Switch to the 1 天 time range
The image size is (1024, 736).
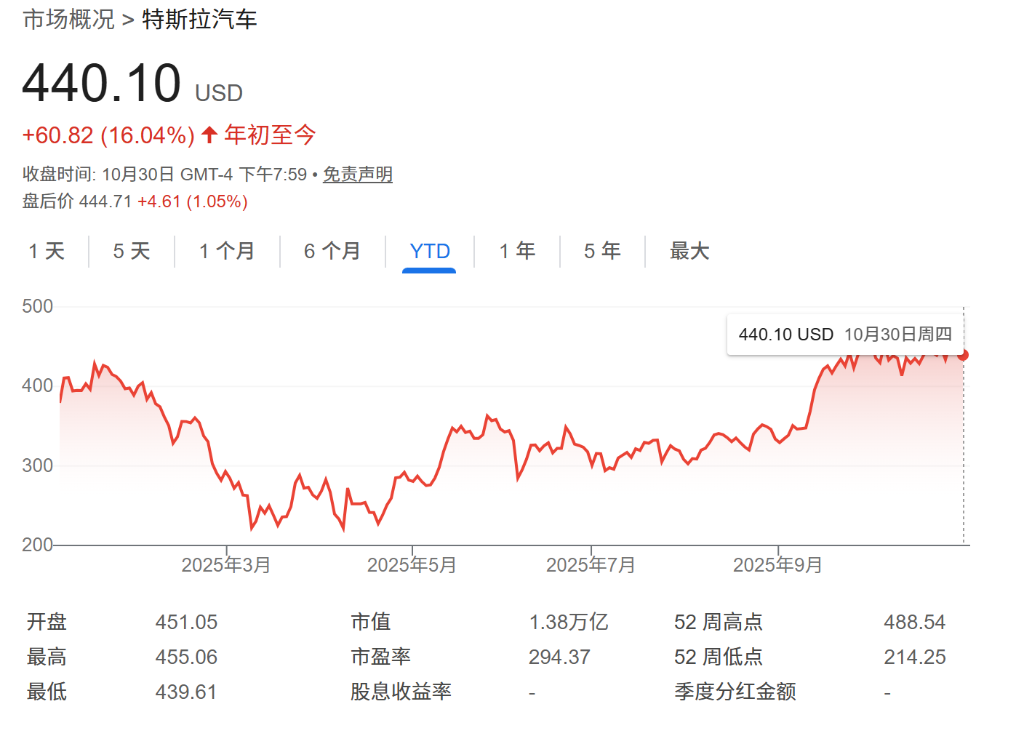(x=46, y=251)
